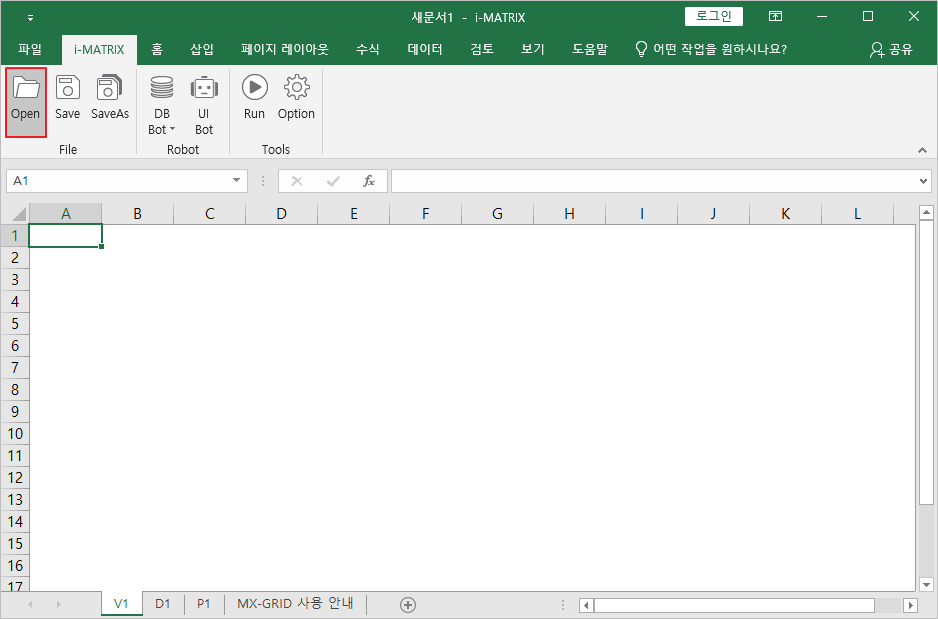The width and height of the screenshot is (938, 619).
Task: Open the Option gear settings
Action: pos(296,97)
